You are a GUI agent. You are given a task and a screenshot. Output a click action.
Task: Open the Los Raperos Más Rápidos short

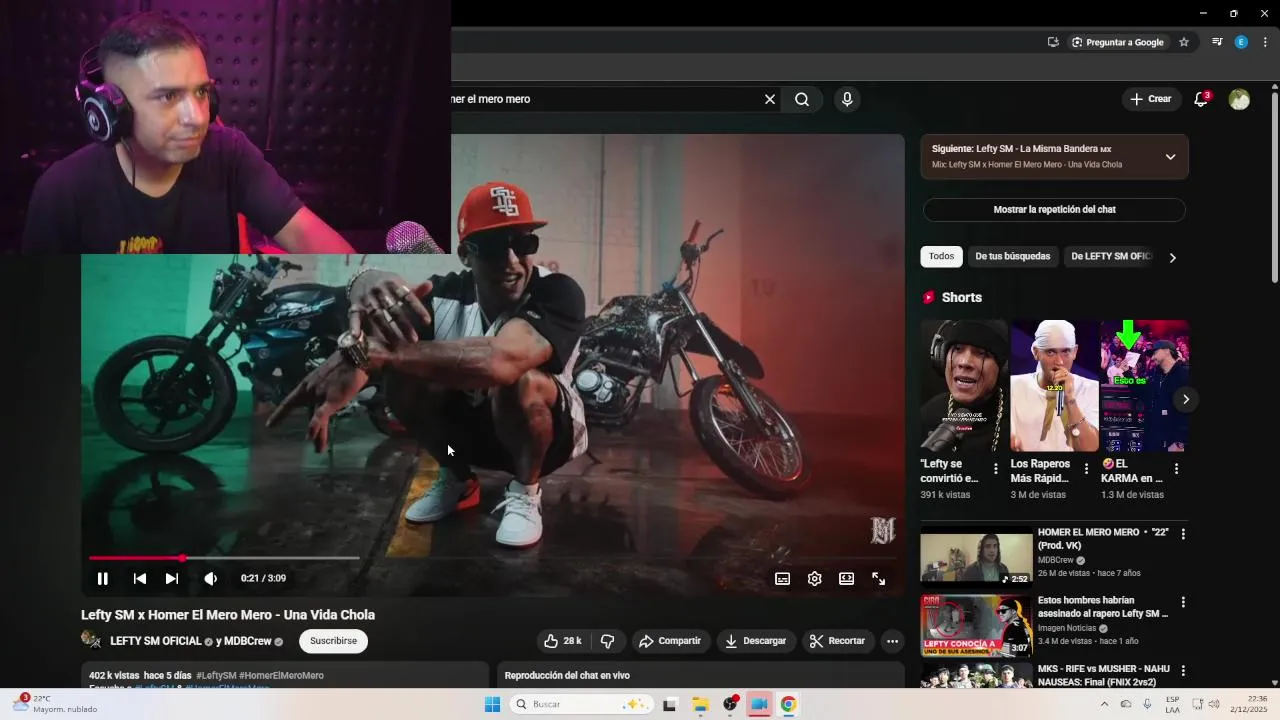point(1054,386)
